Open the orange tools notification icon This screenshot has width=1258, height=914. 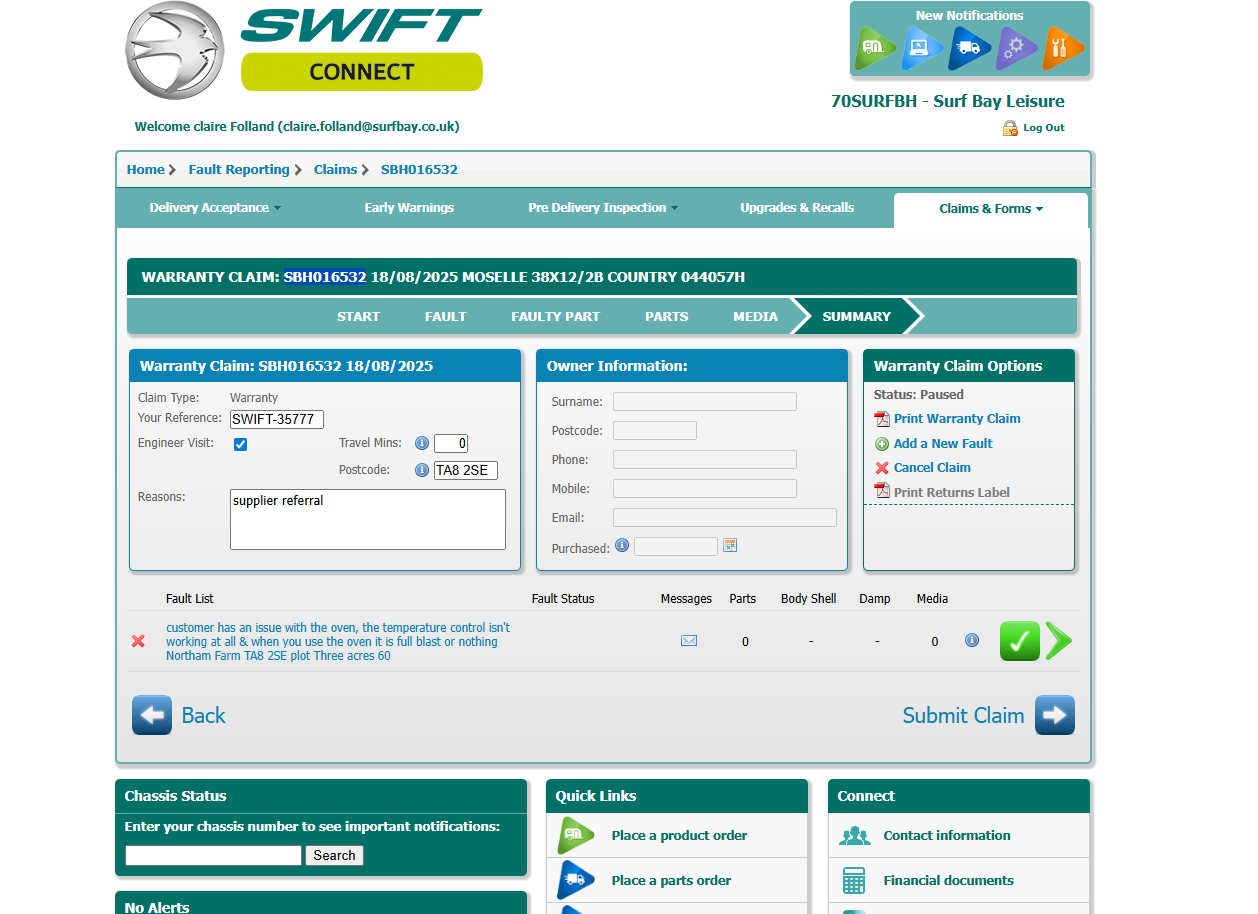1062,47
